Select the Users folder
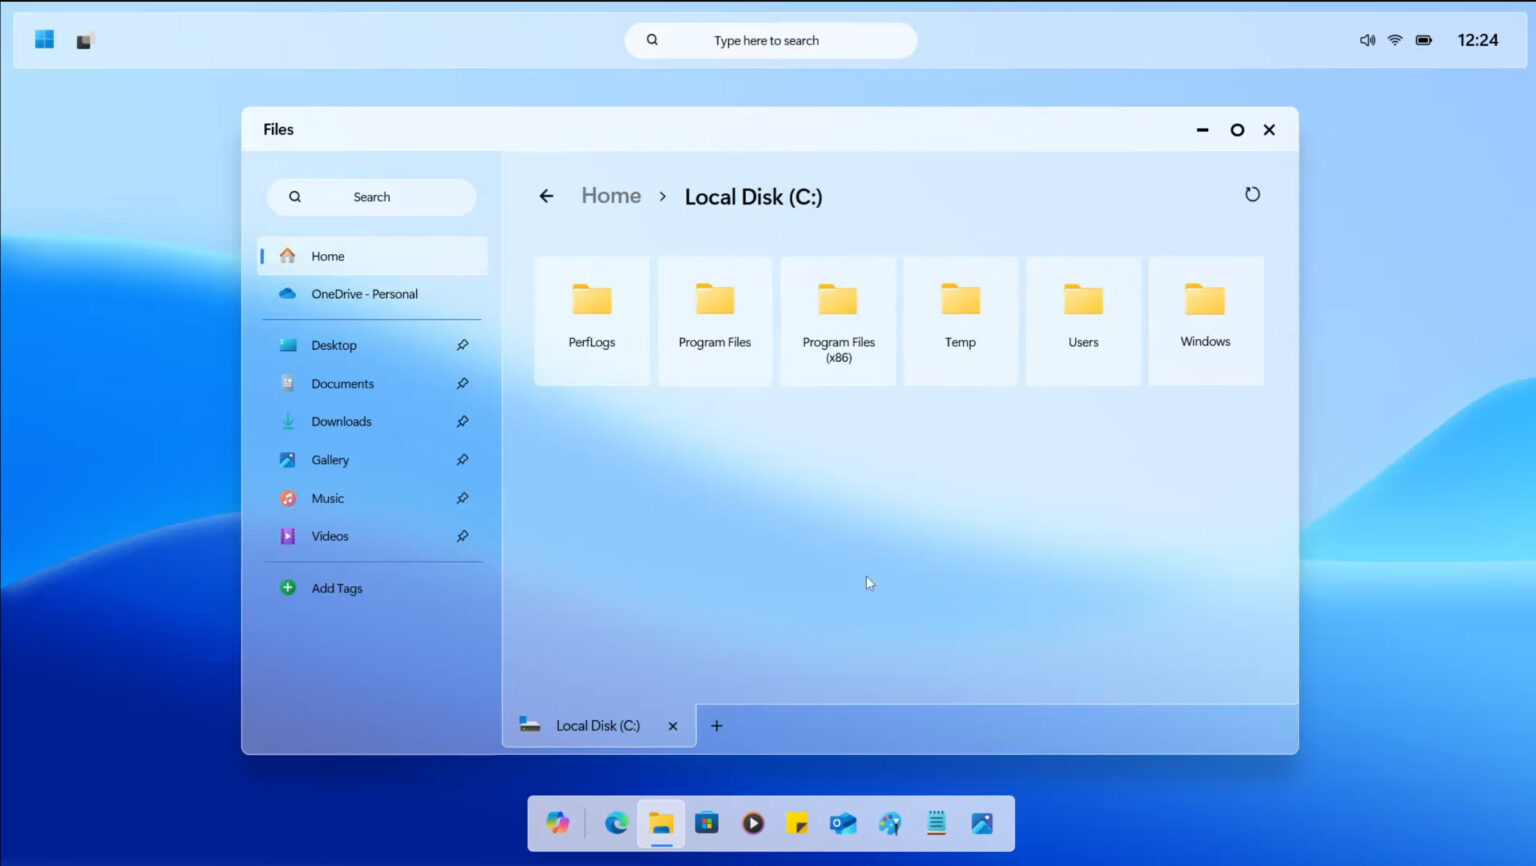 (x=1083, y=310)
